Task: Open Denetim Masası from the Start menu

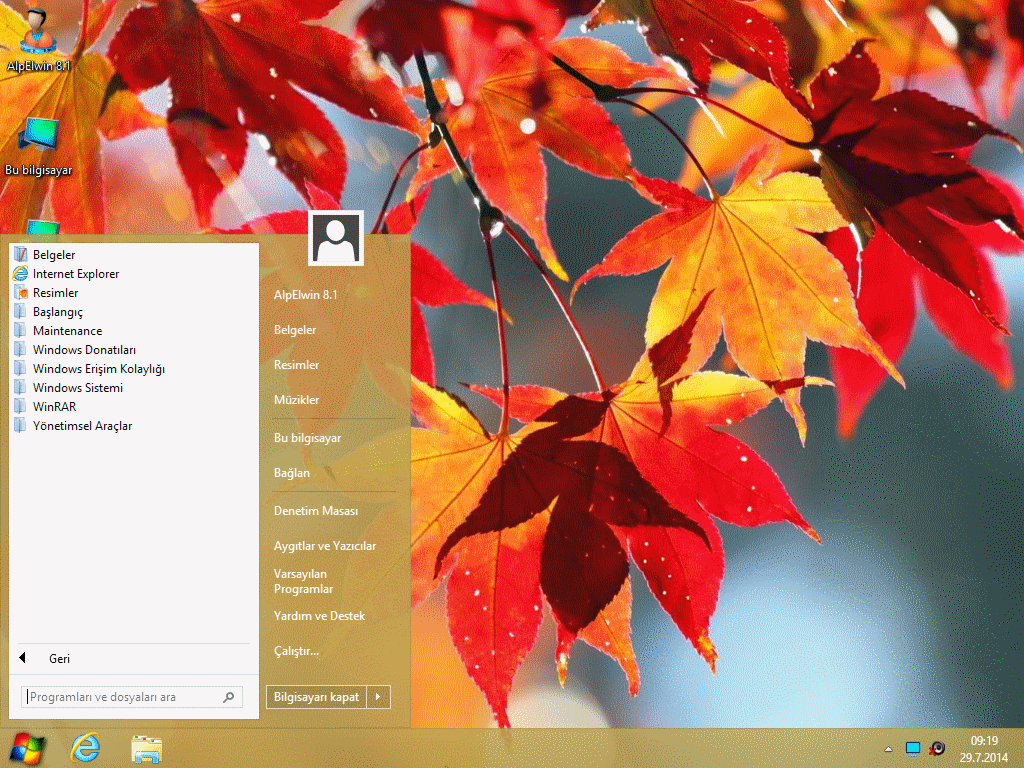Action: pyautogui.click(x=316, y=511)
